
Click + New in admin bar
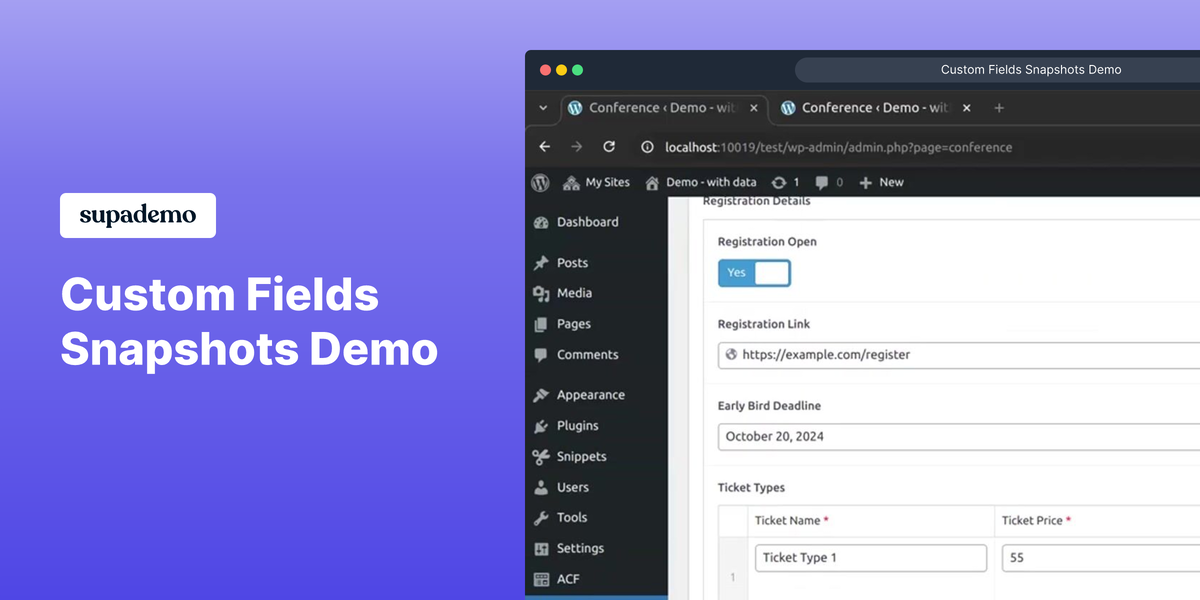pyautogui.click(x=881, y=182)
